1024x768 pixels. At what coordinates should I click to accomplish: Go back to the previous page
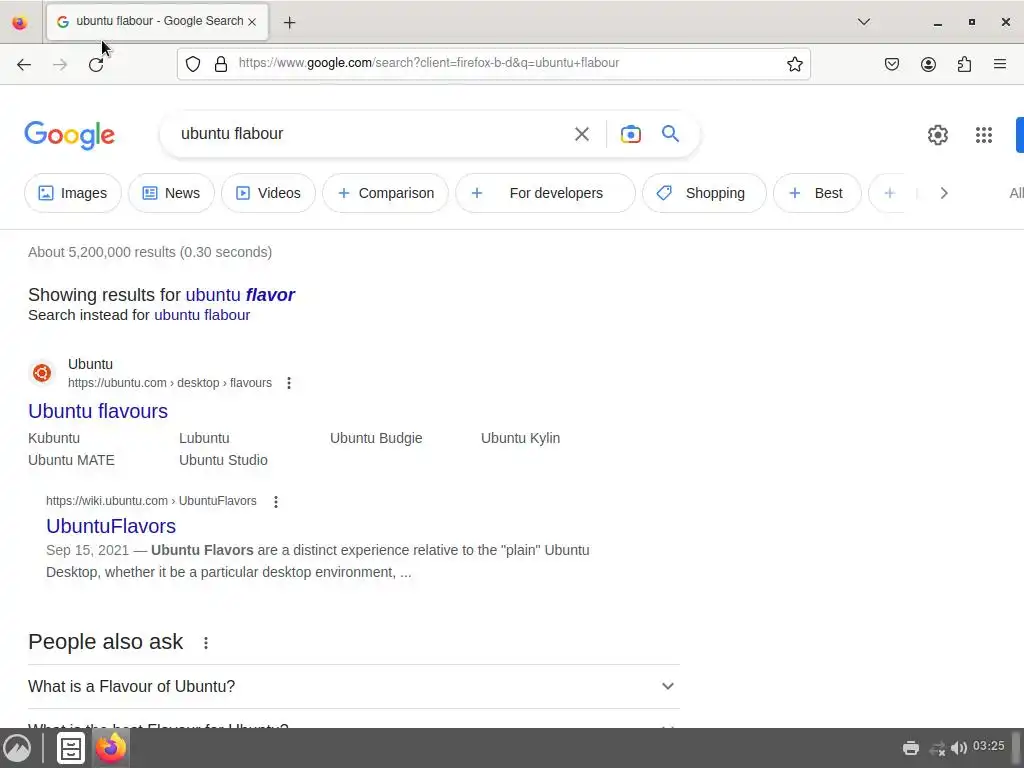pos(24,64)
